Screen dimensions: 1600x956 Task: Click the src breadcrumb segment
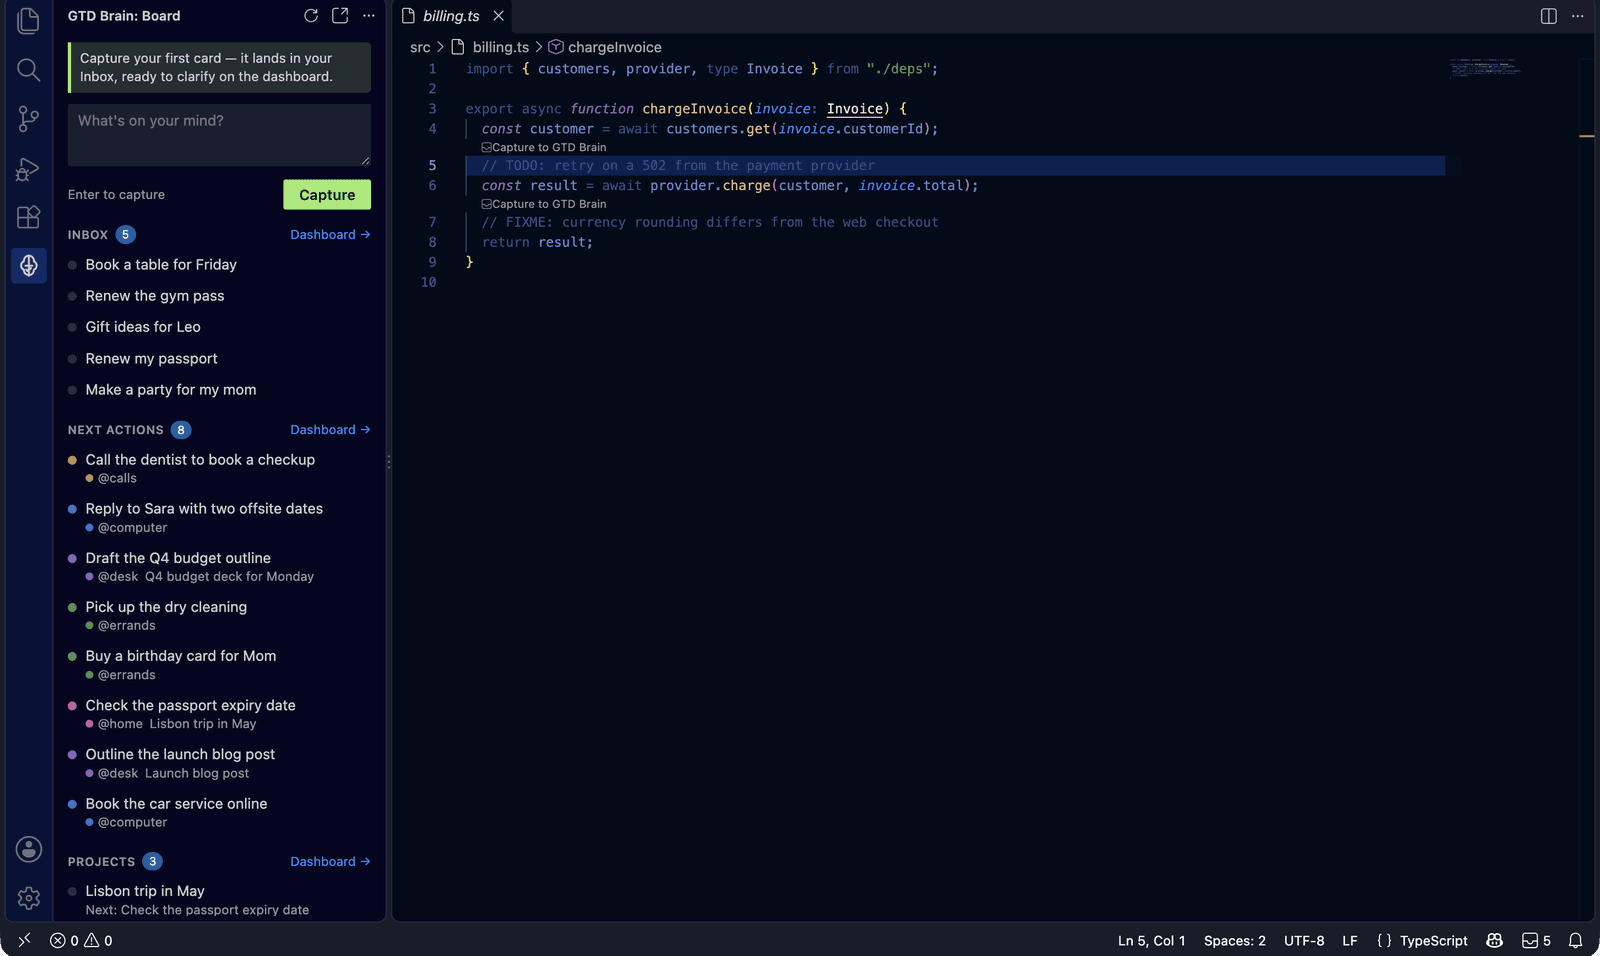pos(420,47)
